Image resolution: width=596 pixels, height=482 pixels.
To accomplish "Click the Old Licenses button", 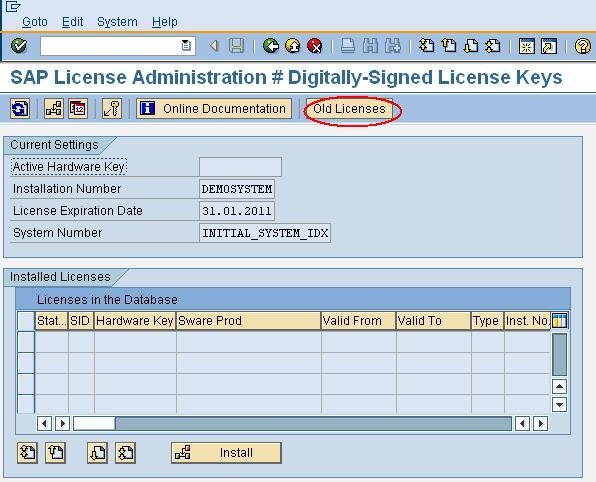I will 349,109.
